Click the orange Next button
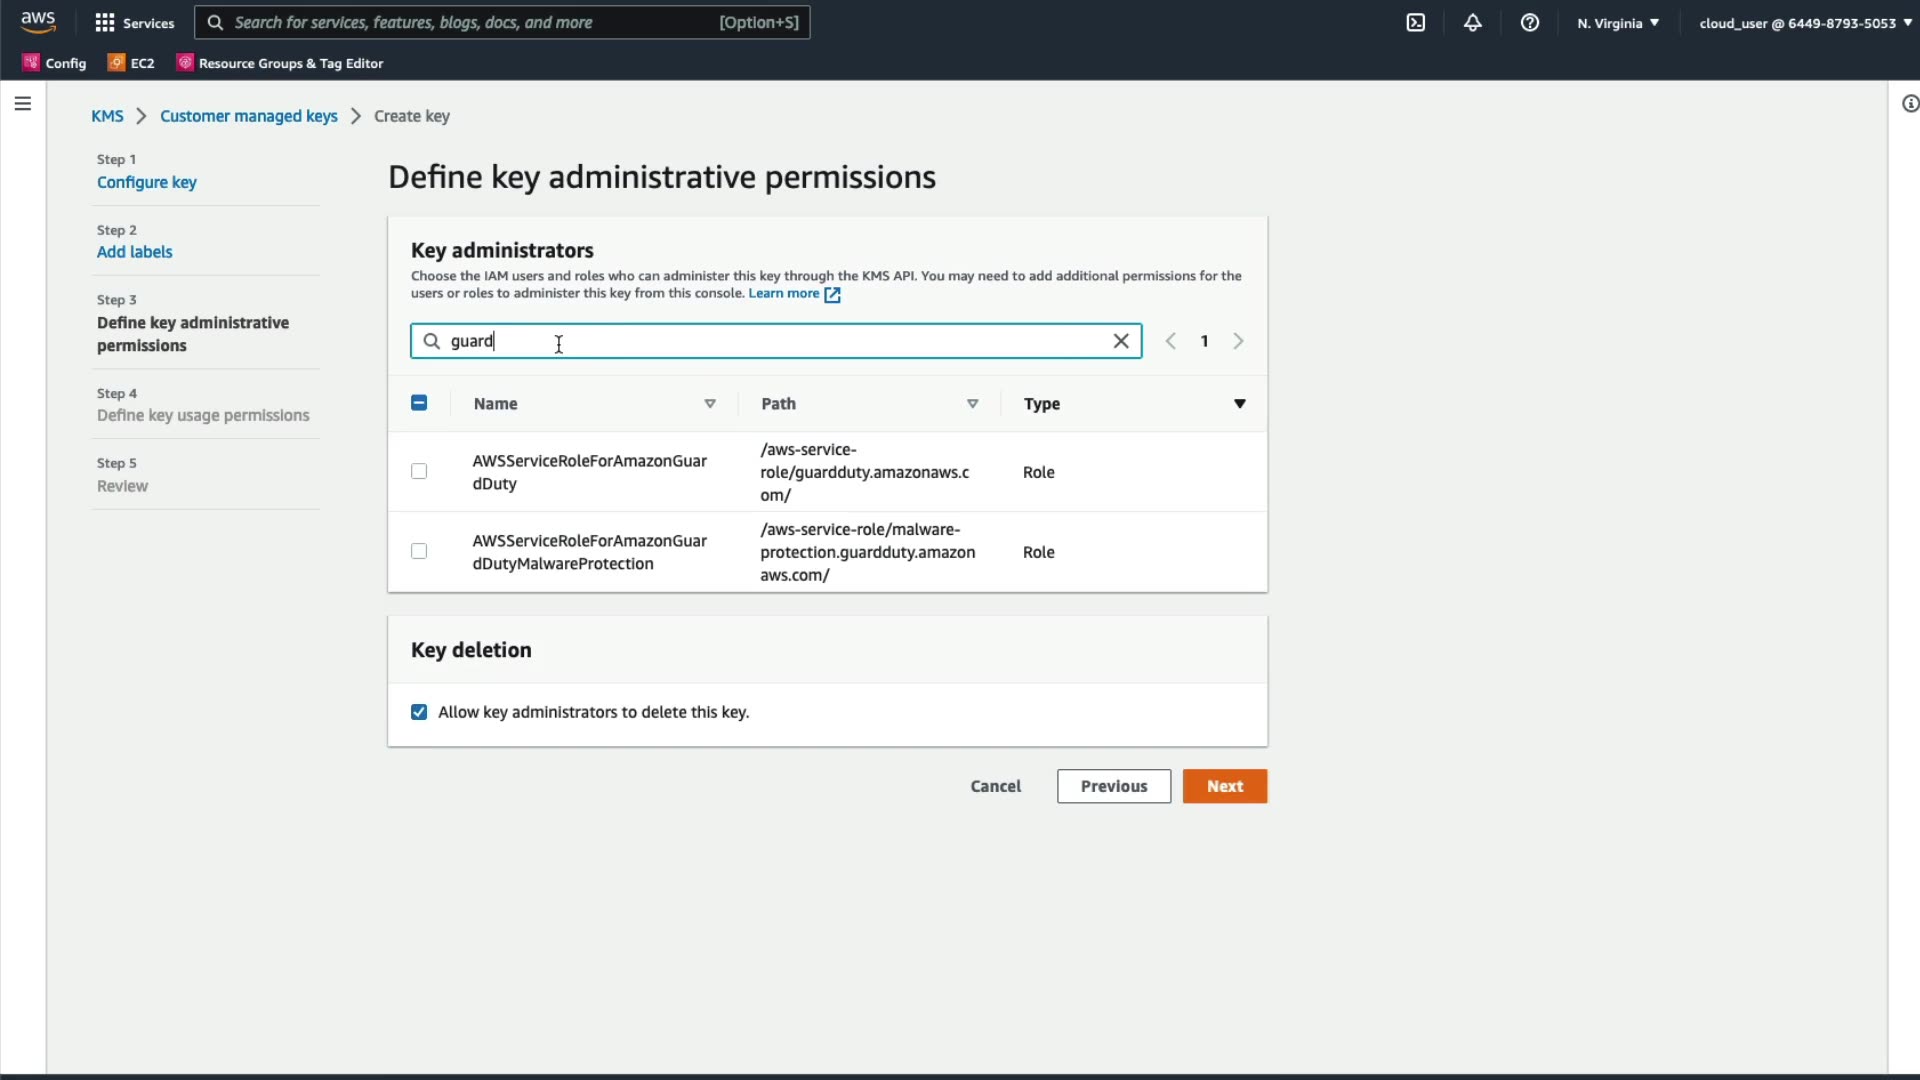Screen dimensions: 1920x1080 (x=1224, y=786)
